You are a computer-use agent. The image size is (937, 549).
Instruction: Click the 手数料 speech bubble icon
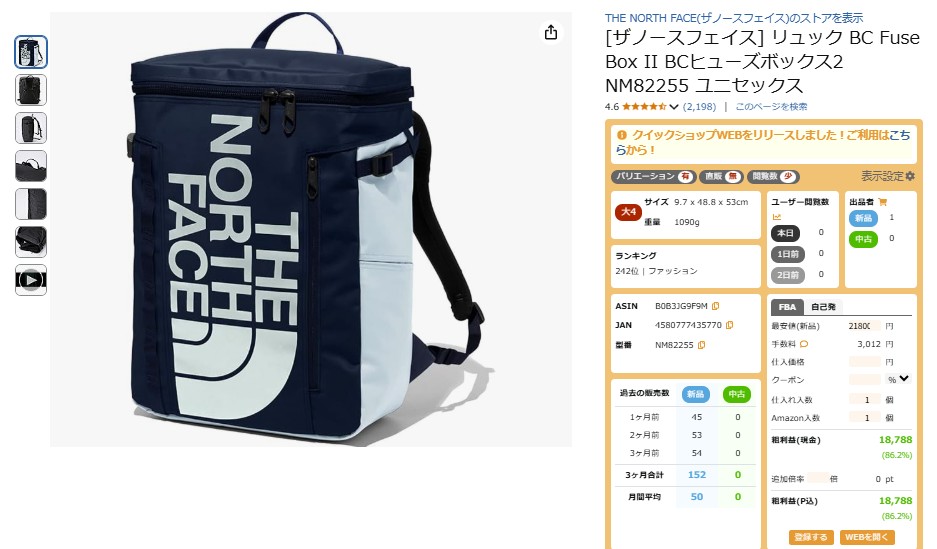(804, 344)
